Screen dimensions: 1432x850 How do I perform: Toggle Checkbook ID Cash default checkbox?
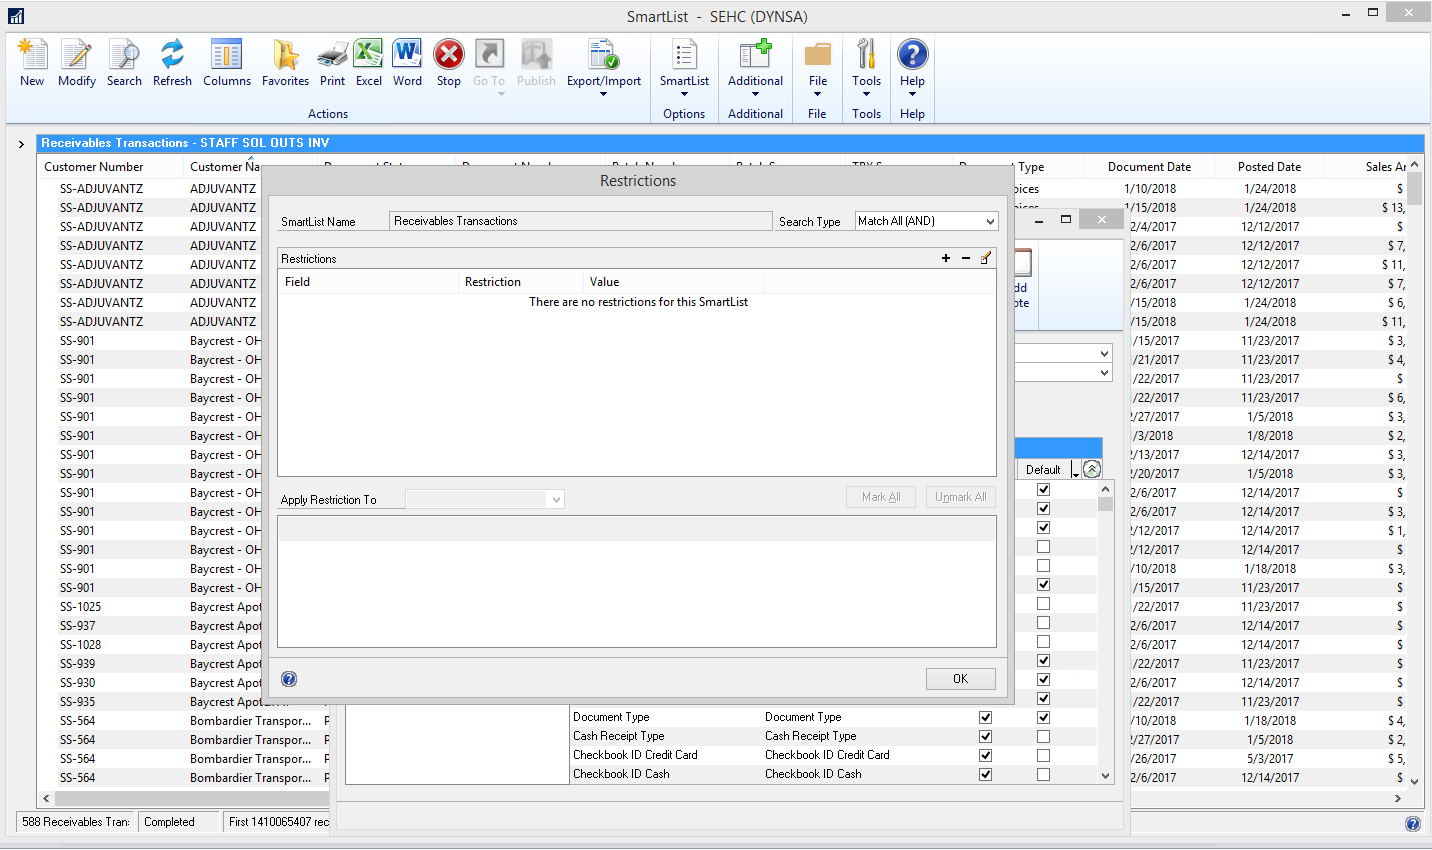point(1043,774)
